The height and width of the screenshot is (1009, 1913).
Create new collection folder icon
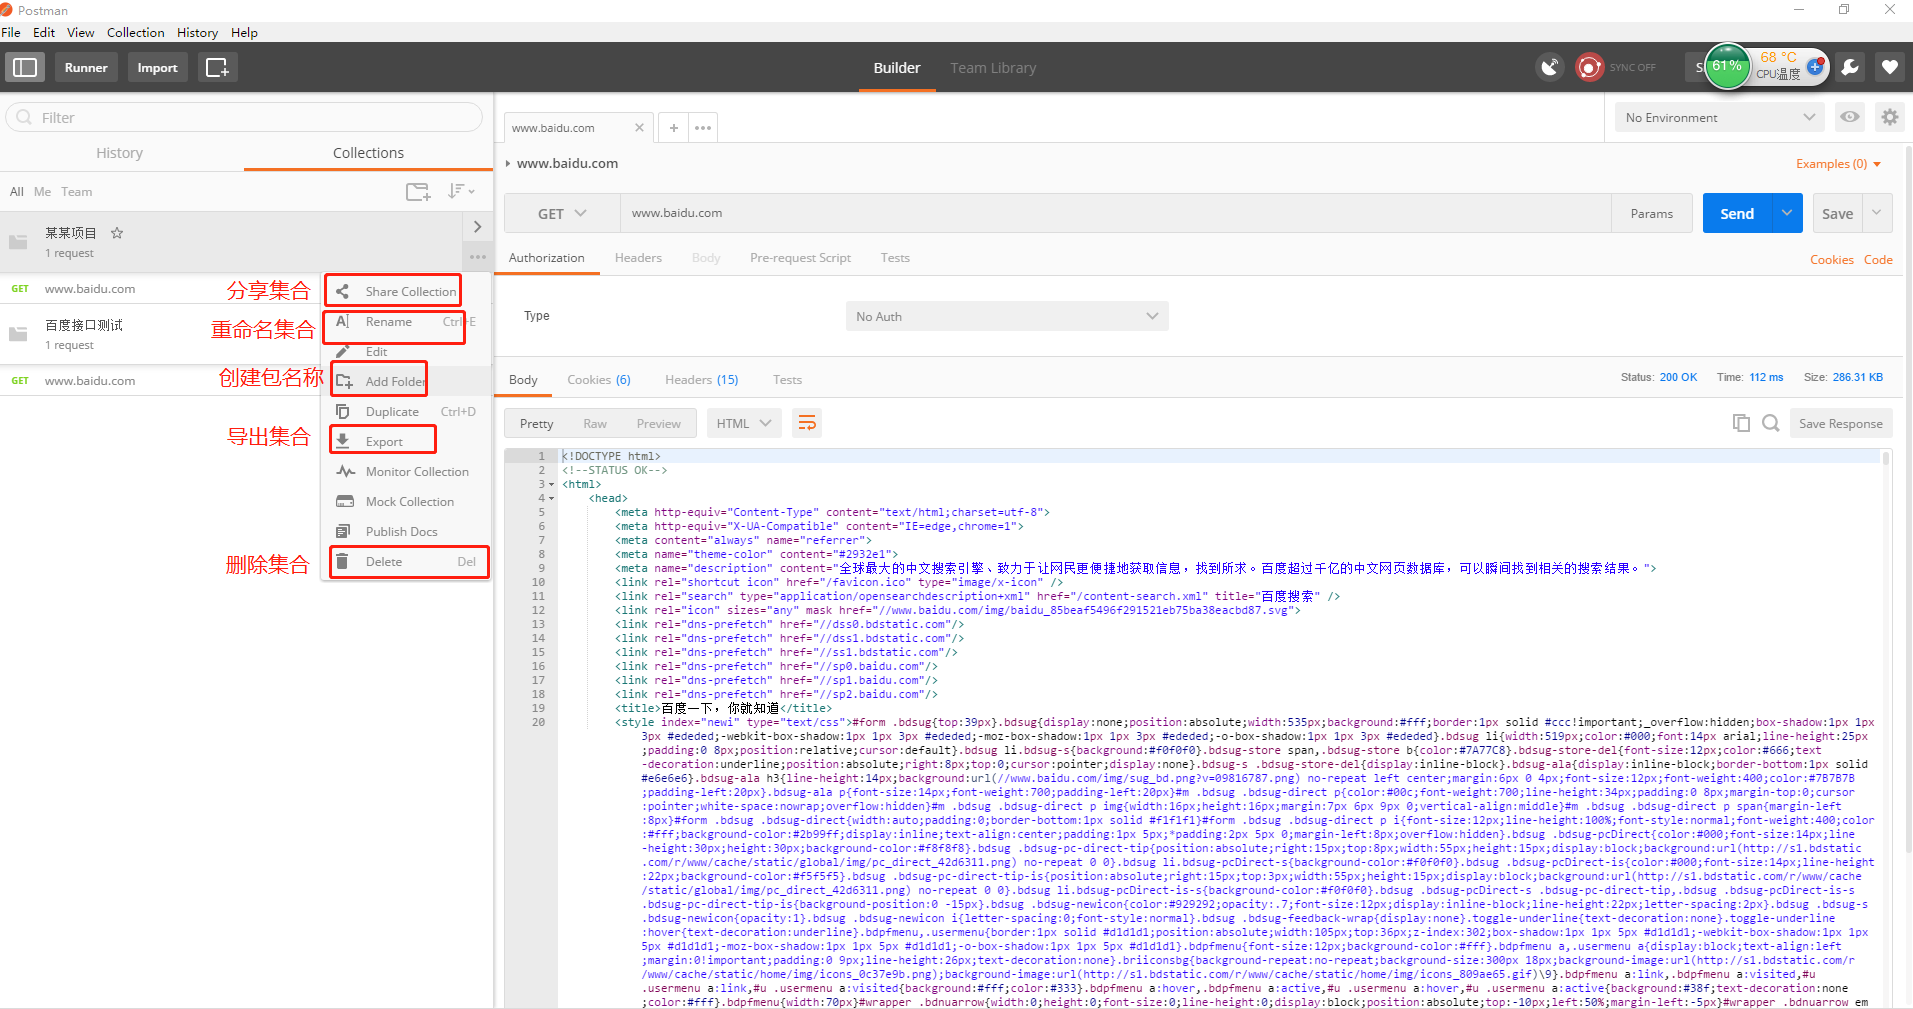click(x=418, y=191)
